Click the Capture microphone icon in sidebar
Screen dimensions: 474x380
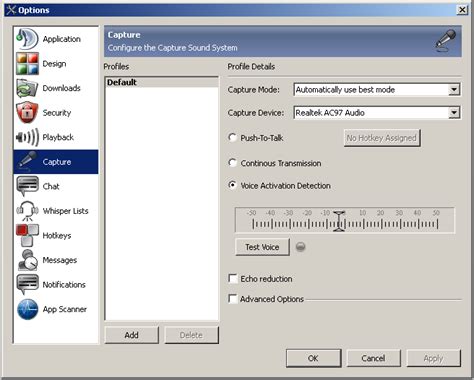tap(27, 161)
